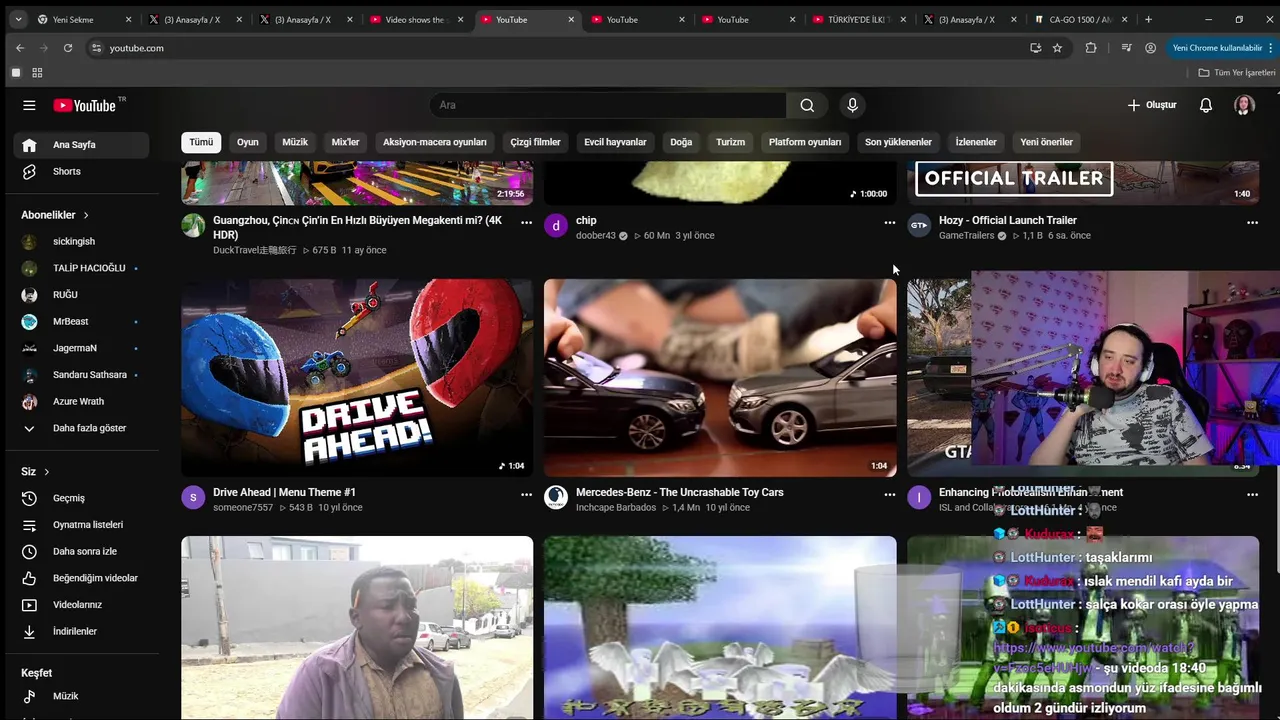Select the Evcil hayvanlar chip

[615, 142]
